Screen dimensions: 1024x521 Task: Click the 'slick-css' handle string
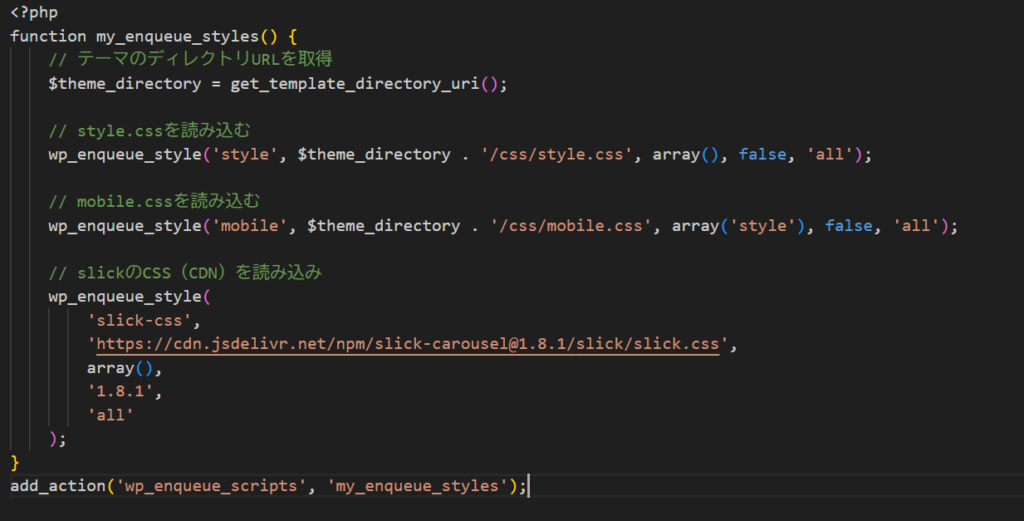[x=144, y=321]
